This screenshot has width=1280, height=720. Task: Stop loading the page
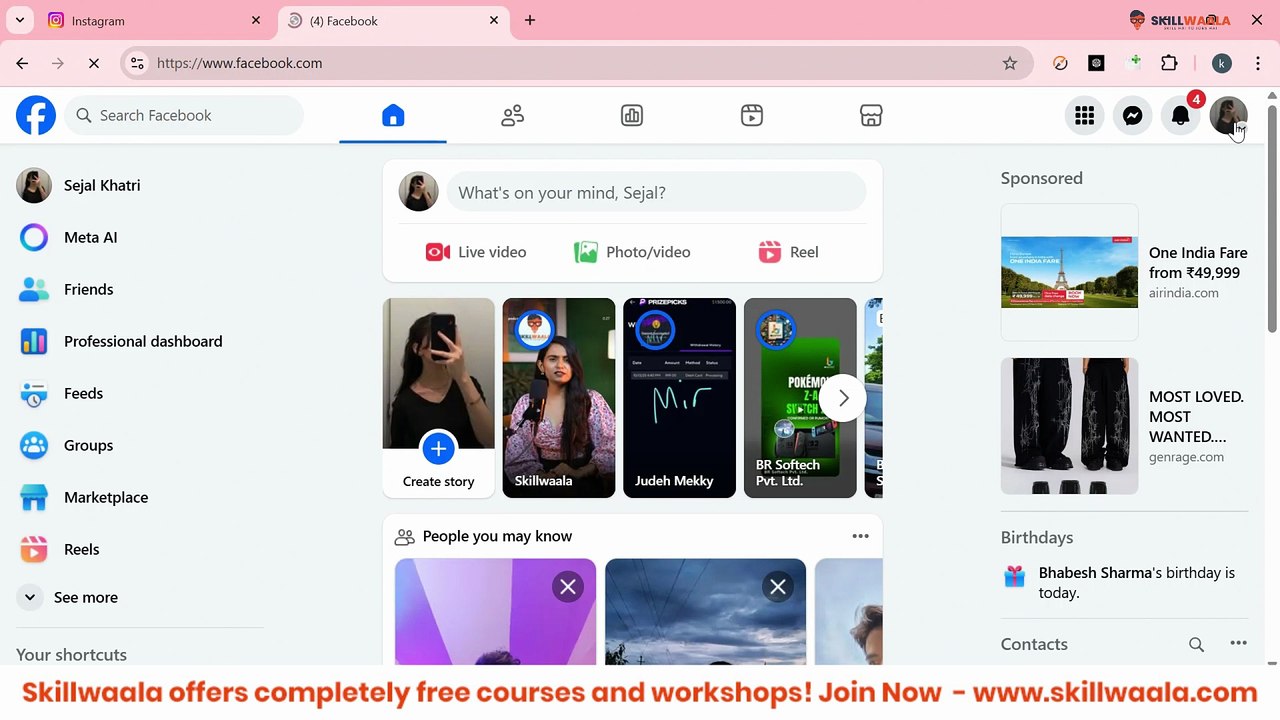pyautogui.click(x=94, y=63)
